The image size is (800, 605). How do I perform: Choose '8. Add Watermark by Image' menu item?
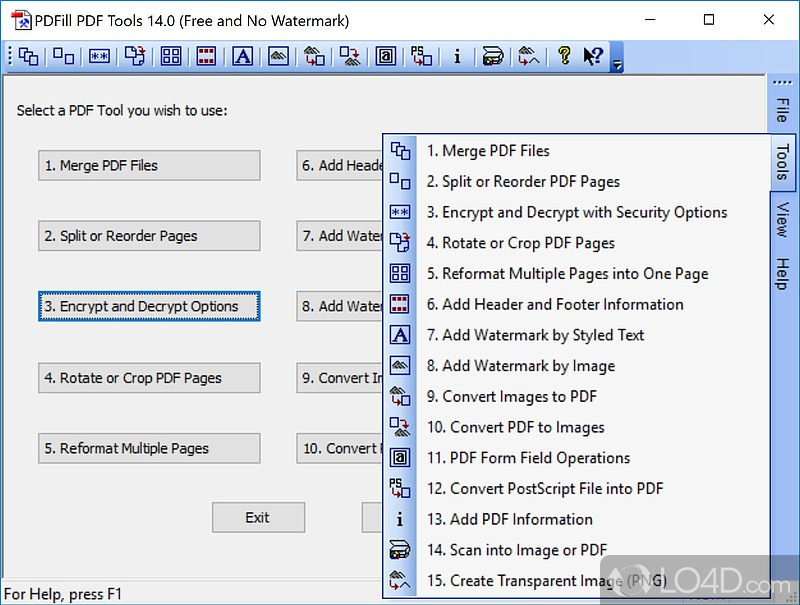coord(576,365)
